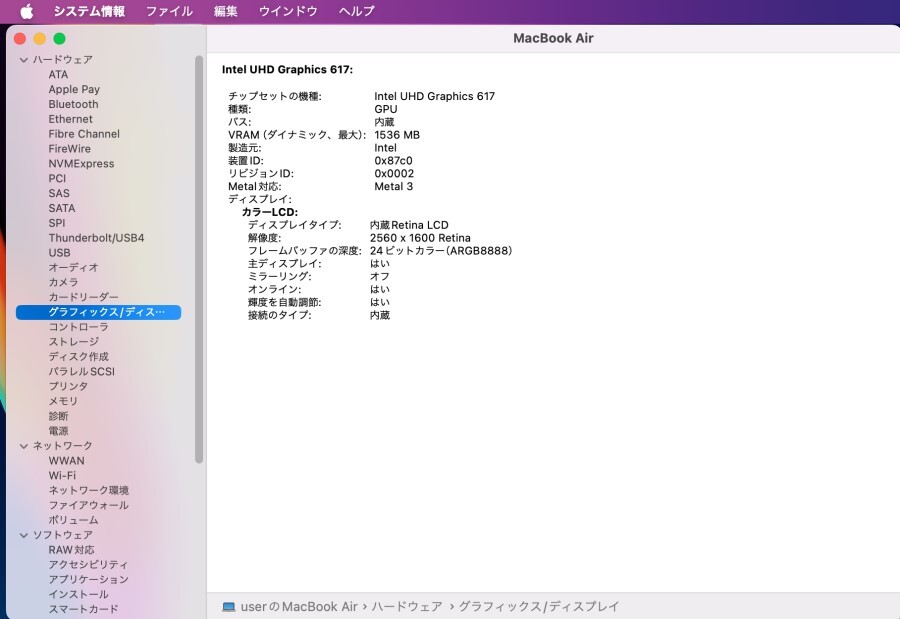Select ストレージ in sidebar
Viewport: 900px width, 619px height.
(73, 342)
